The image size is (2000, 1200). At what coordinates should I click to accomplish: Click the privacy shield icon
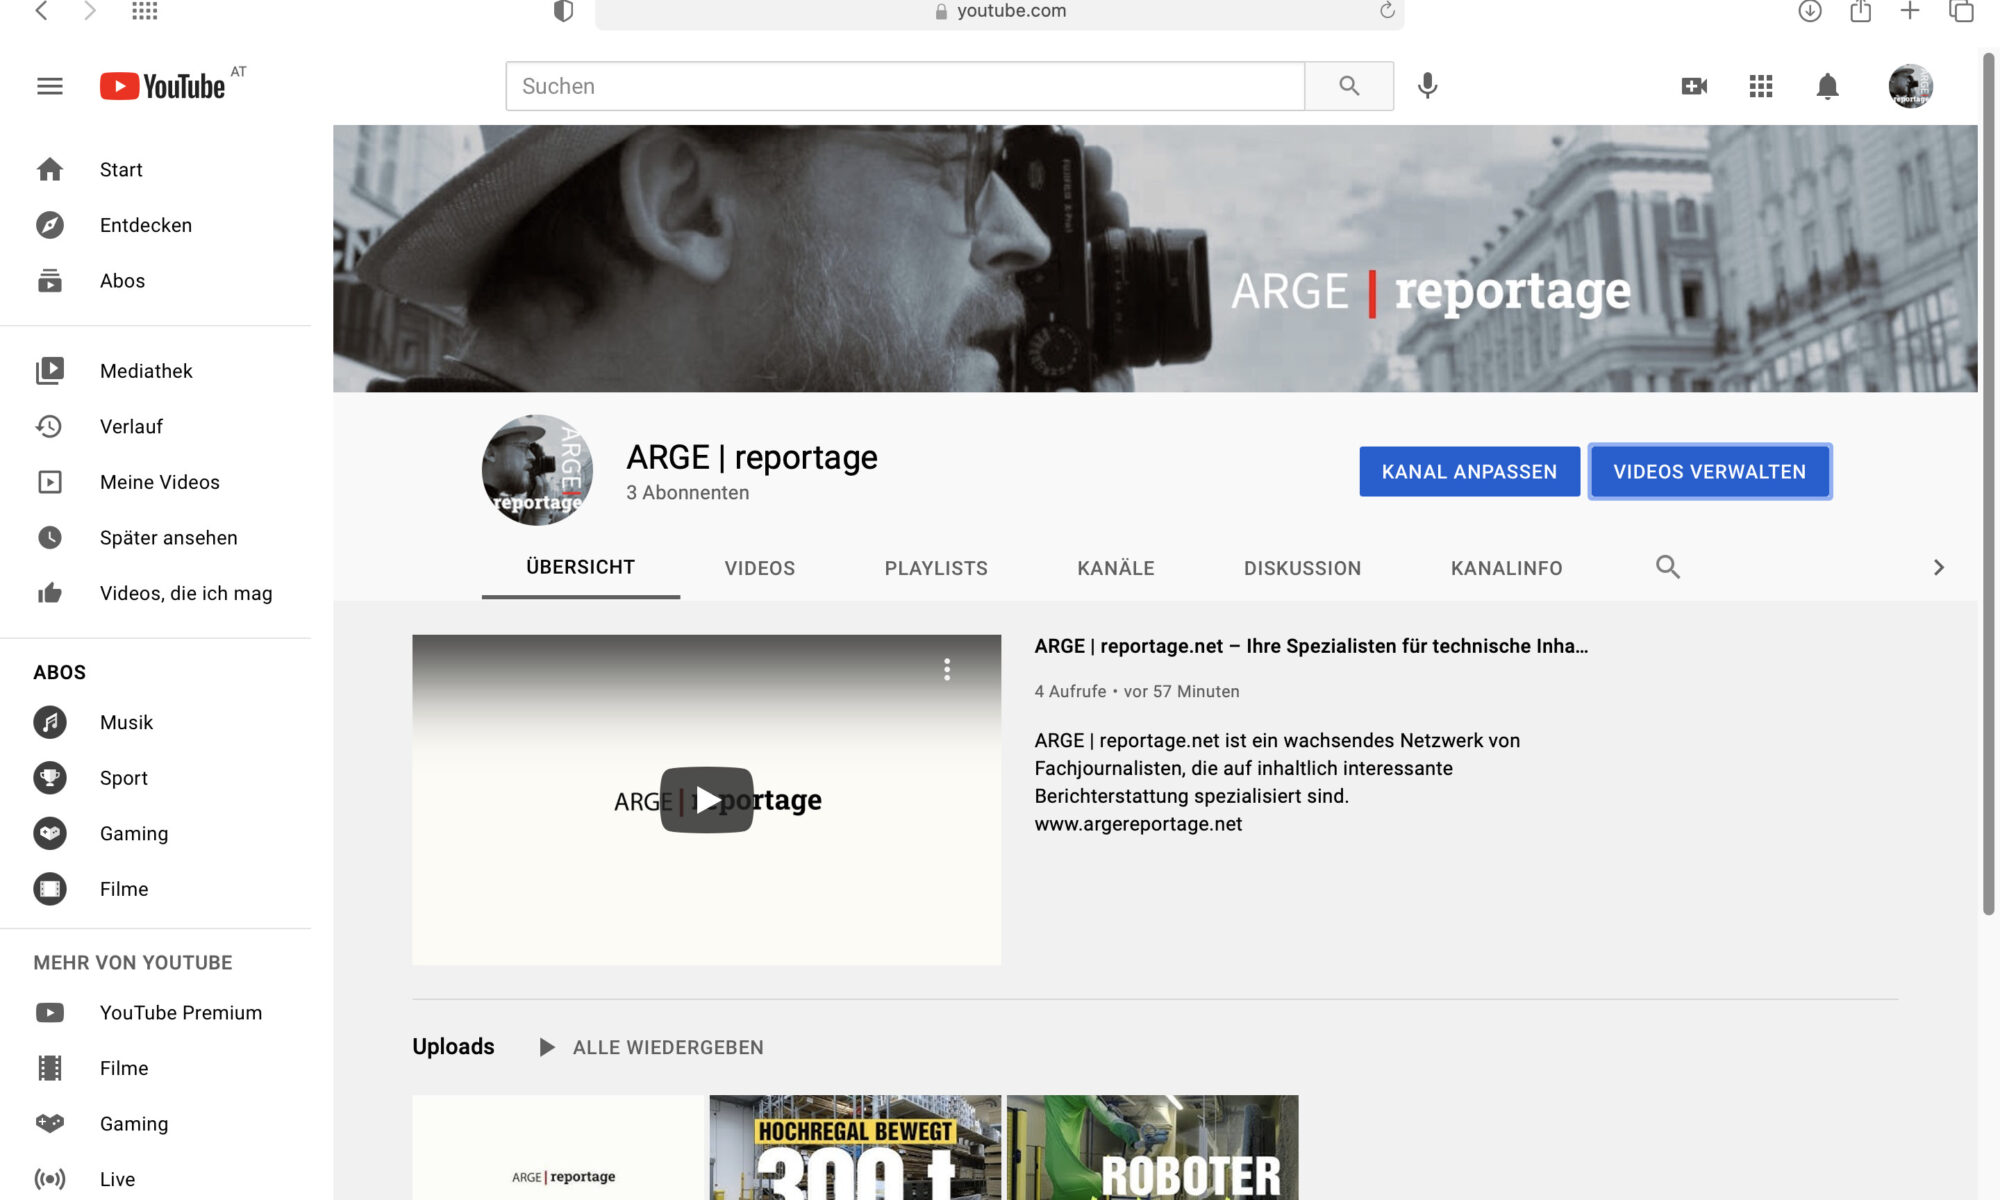564,11
